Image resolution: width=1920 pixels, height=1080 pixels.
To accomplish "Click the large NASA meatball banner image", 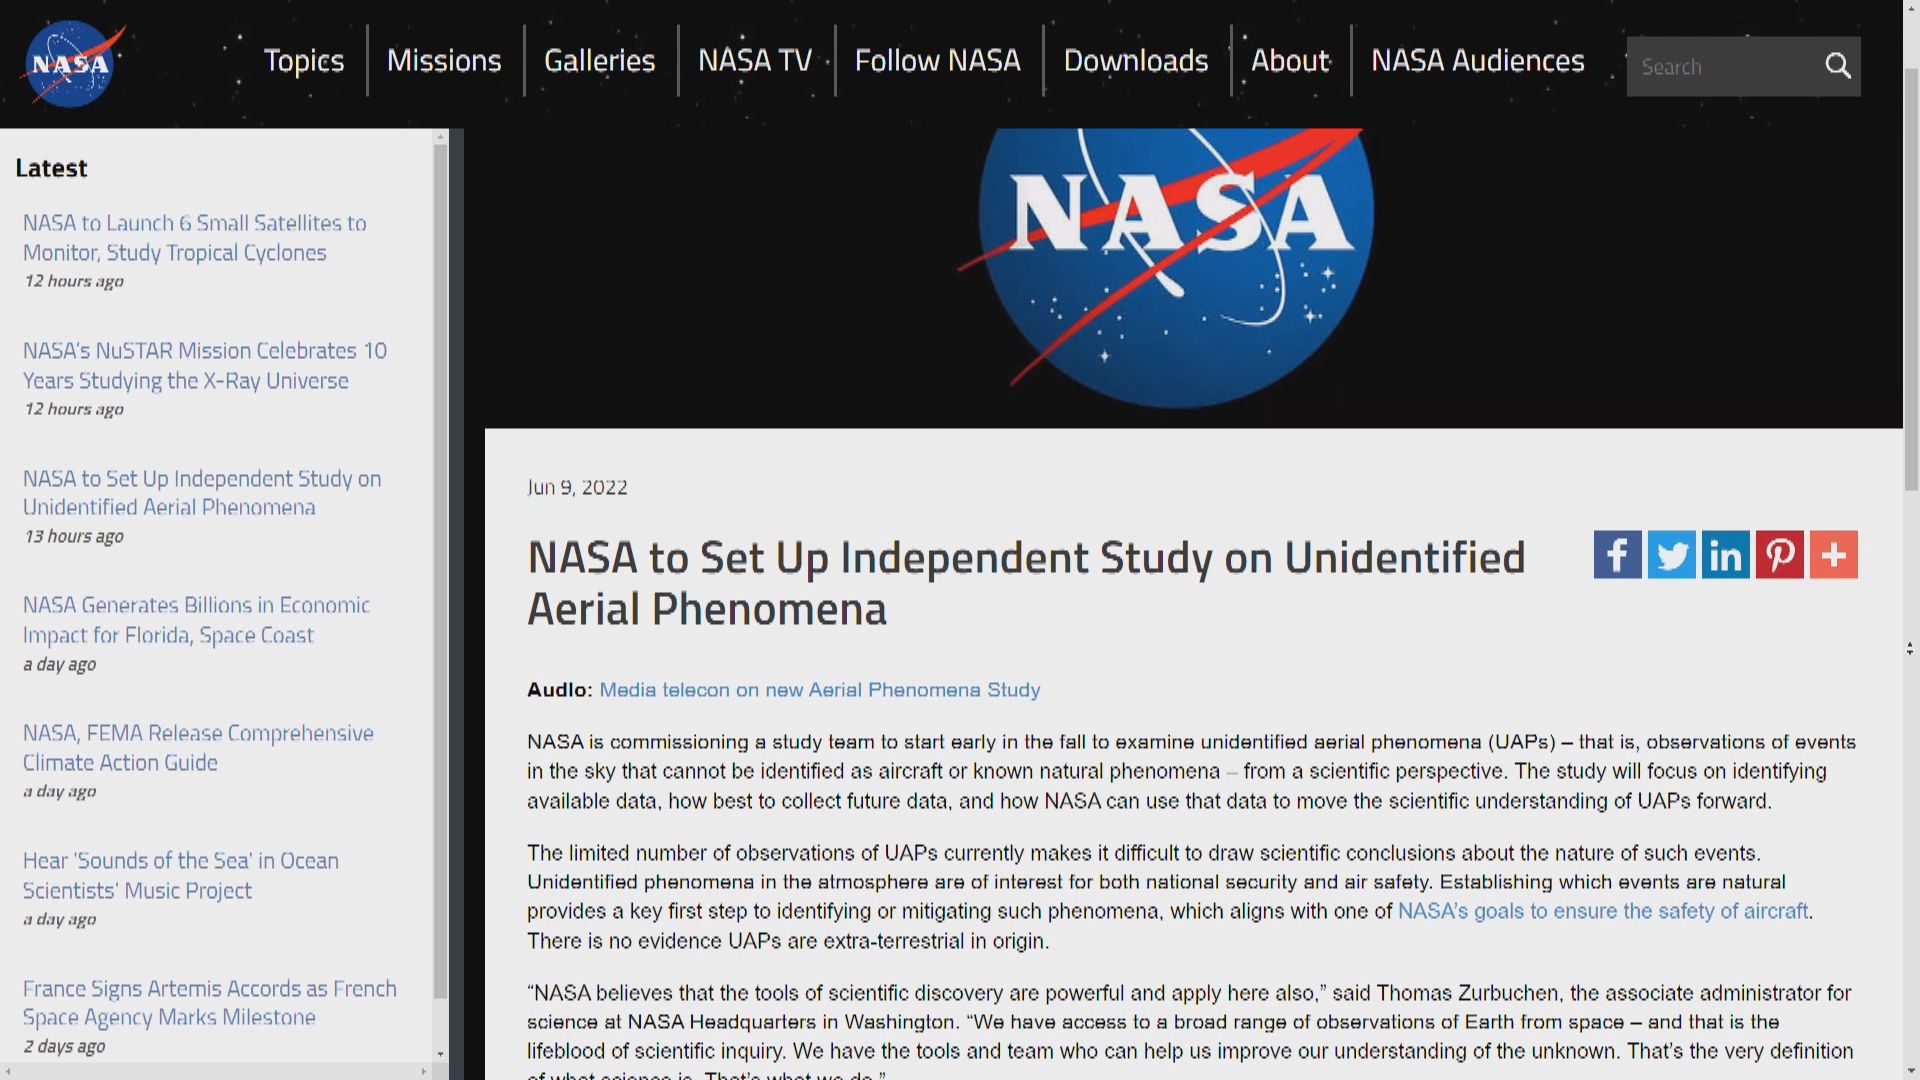I will (1175, 265).
